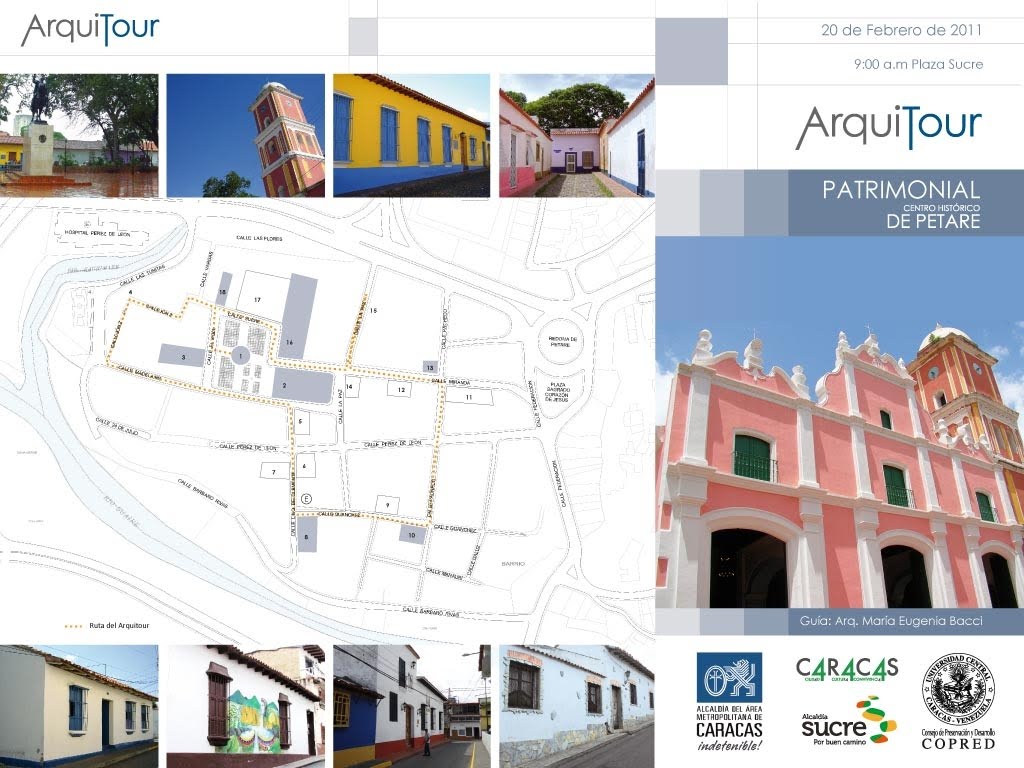
Task: Click 'REDOMA DE PETARE' roundabout label
Action: coord(562,342)
